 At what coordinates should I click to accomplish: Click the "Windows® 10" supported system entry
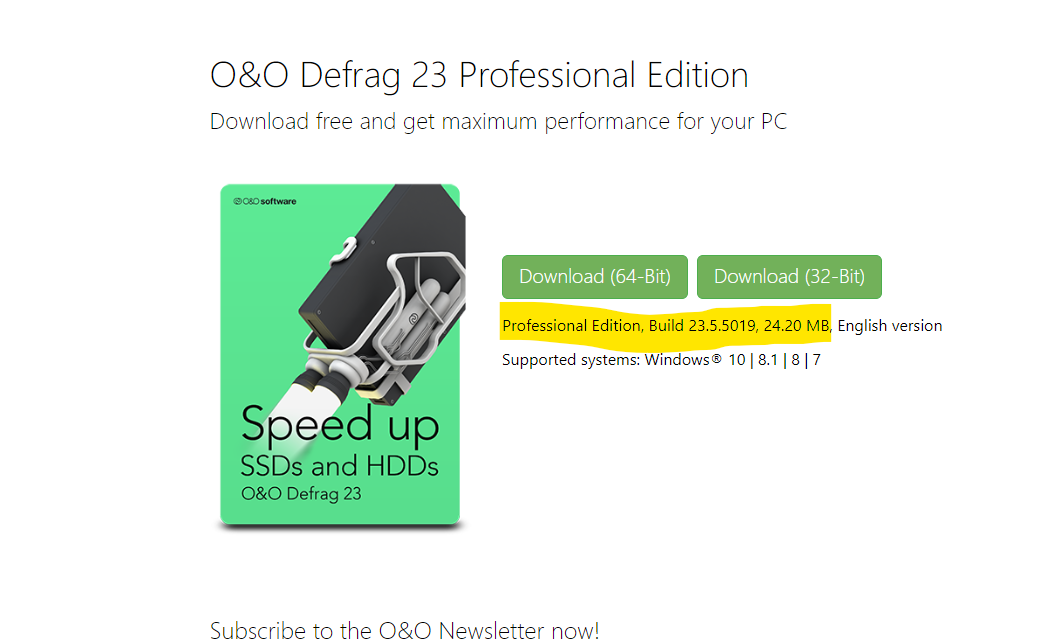click(694, 360)
